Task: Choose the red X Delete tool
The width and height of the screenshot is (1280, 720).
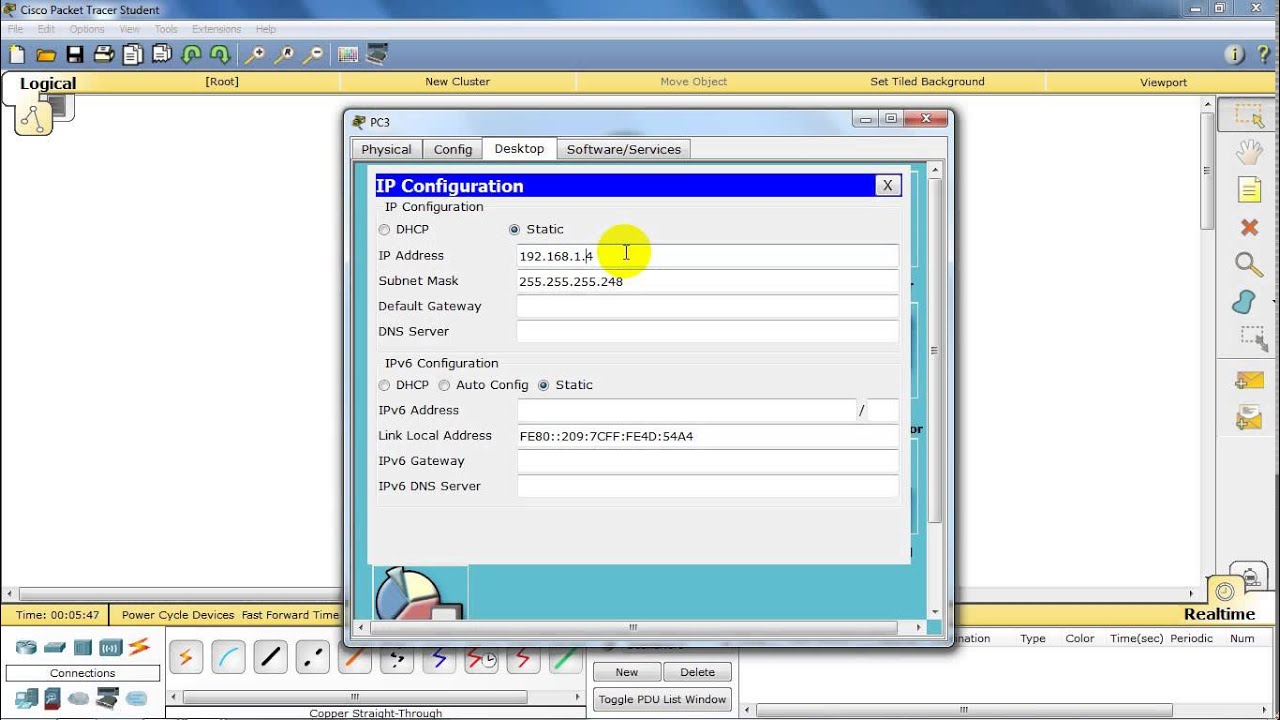Action: (1249, 227)
